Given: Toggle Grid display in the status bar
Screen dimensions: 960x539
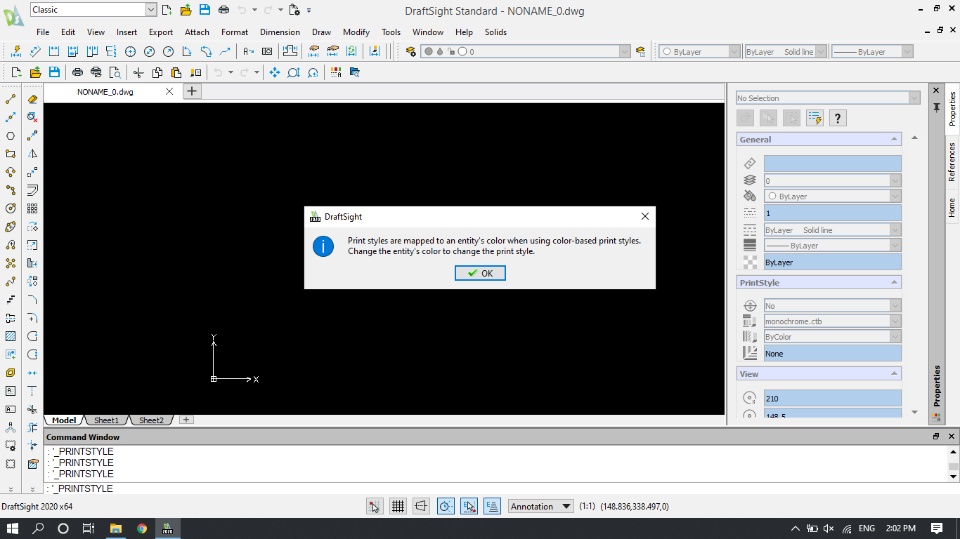Looking at the screenshot, I should pyautogui.click(x=398, y=506).
